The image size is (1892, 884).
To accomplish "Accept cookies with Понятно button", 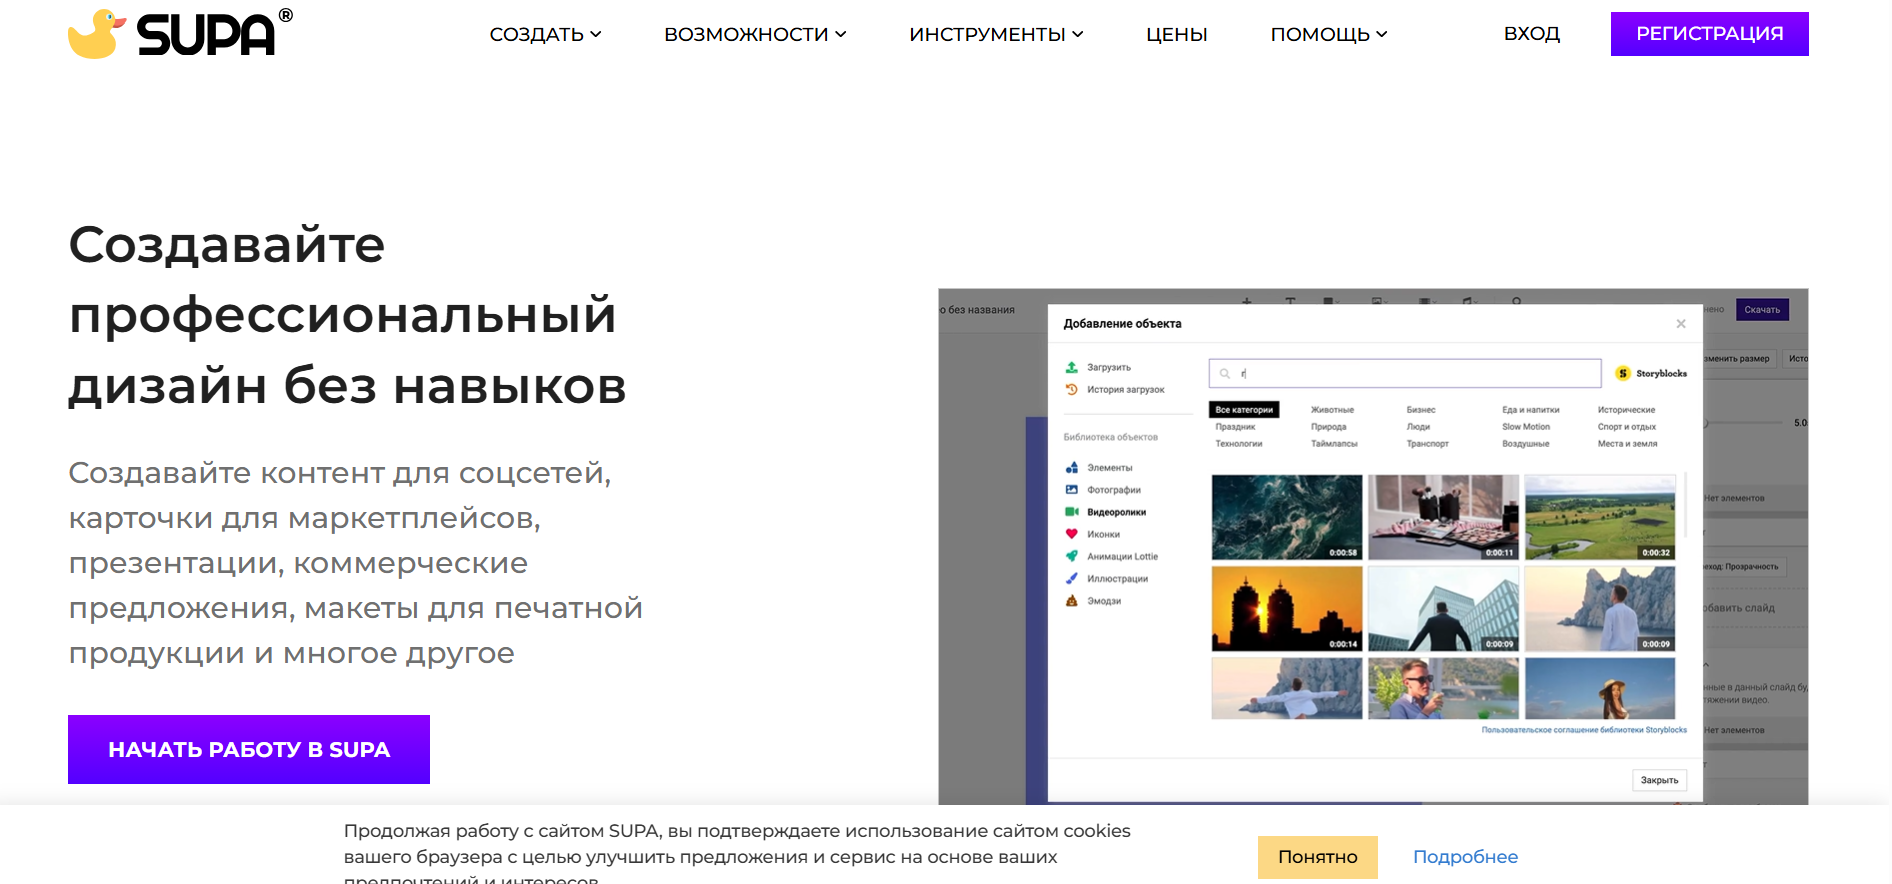I will point(1317,857).
